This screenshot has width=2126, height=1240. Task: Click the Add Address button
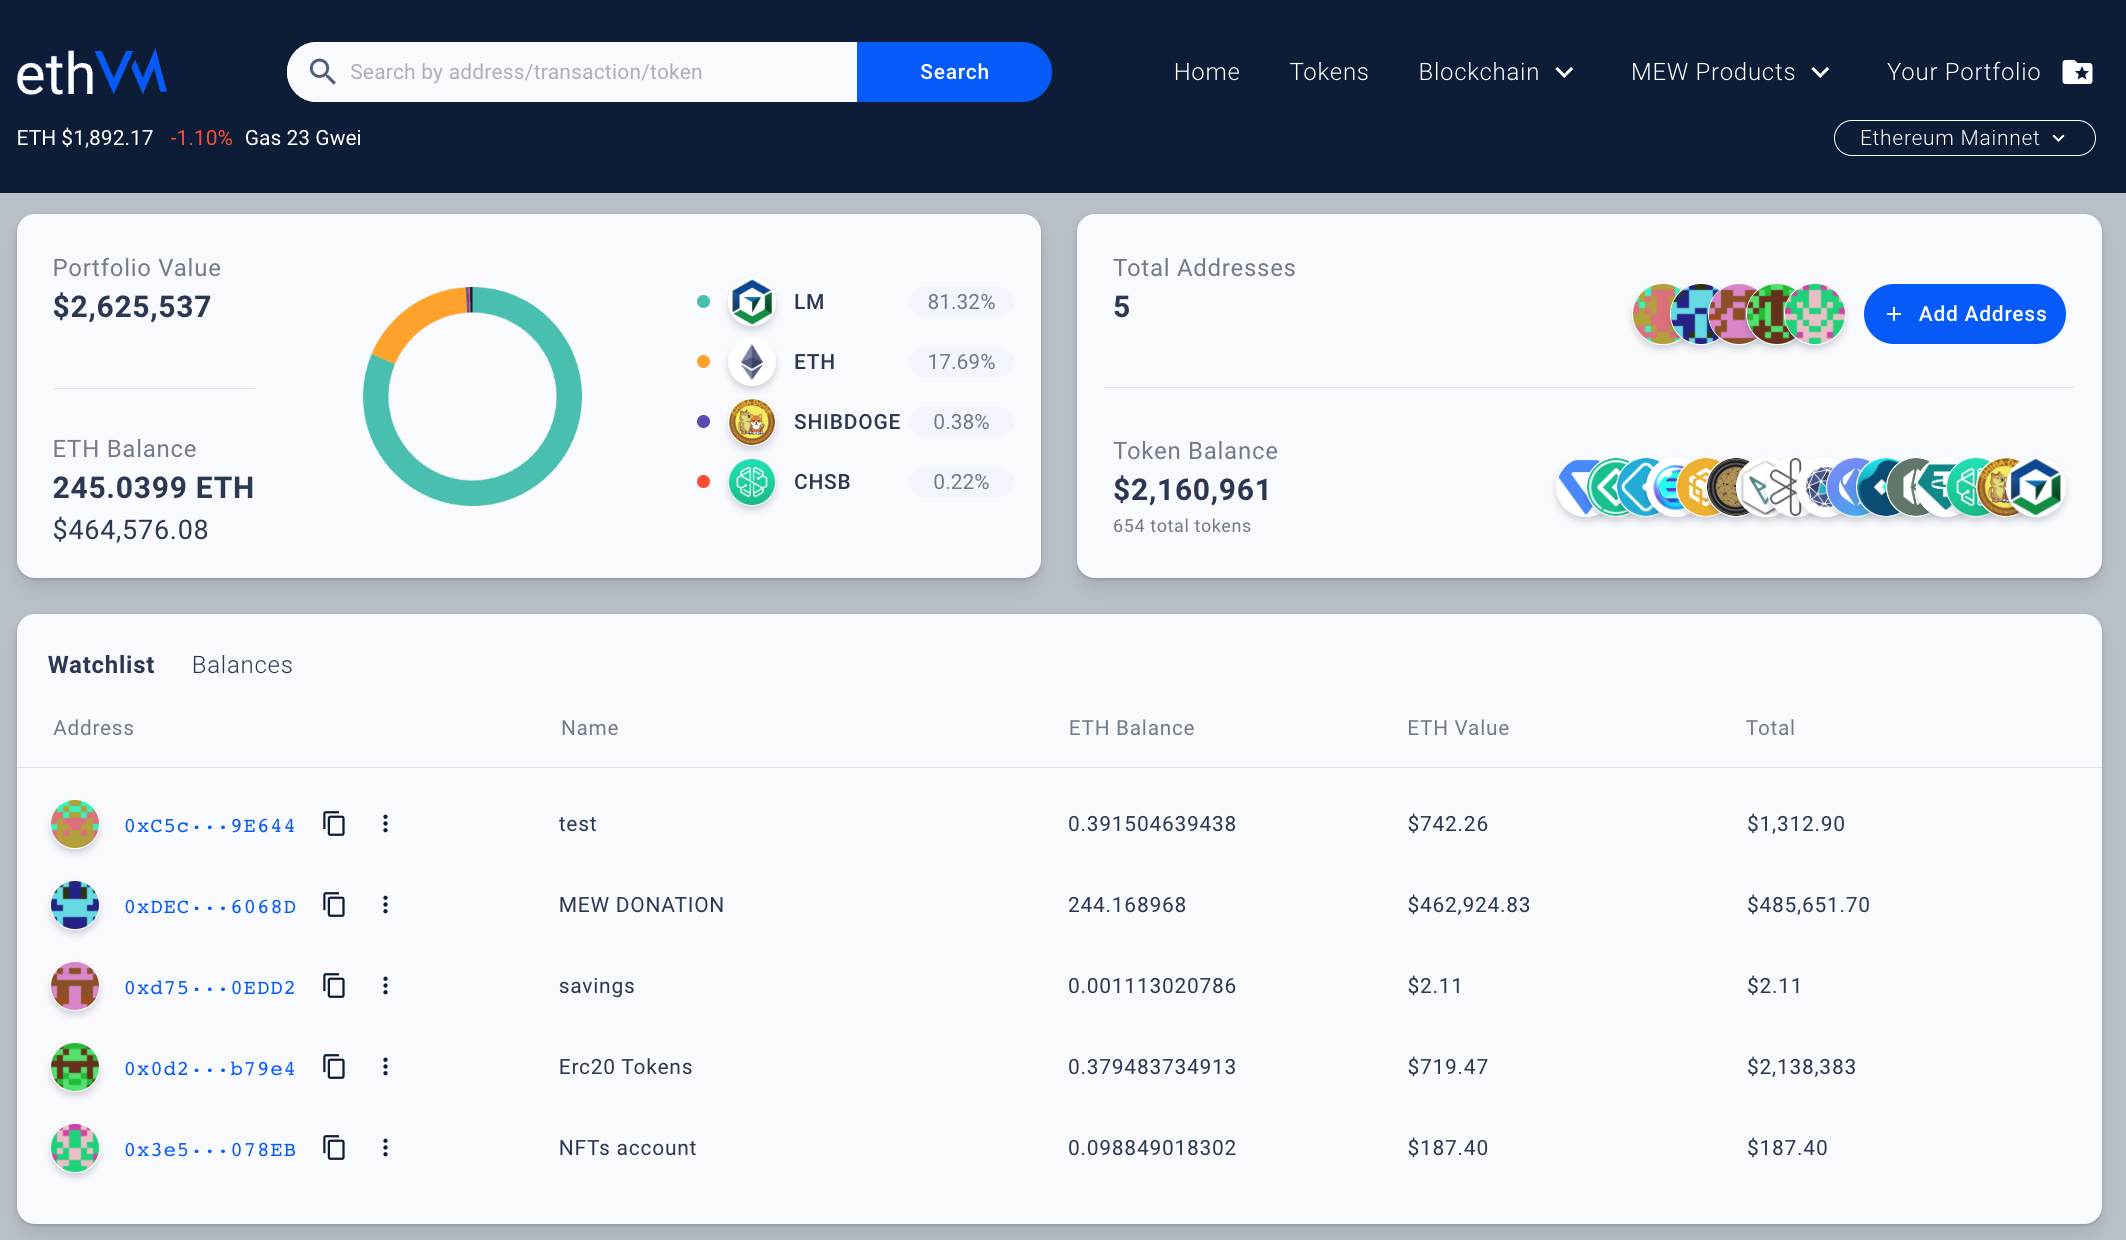1964,314
